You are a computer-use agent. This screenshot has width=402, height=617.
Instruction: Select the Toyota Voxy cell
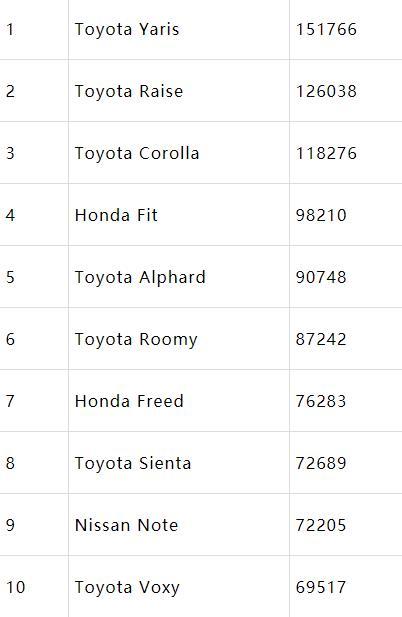point(179,587)
